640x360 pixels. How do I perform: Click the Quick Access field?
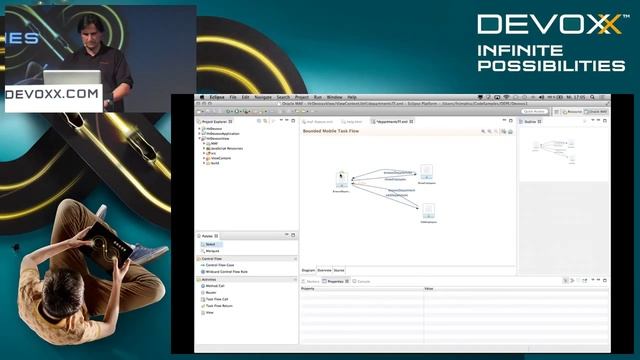click(534, 111)
